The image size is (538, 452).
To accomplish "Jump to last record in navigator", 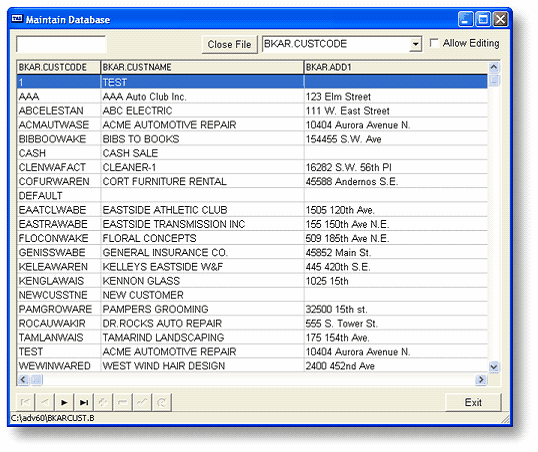I will (84, 402).
